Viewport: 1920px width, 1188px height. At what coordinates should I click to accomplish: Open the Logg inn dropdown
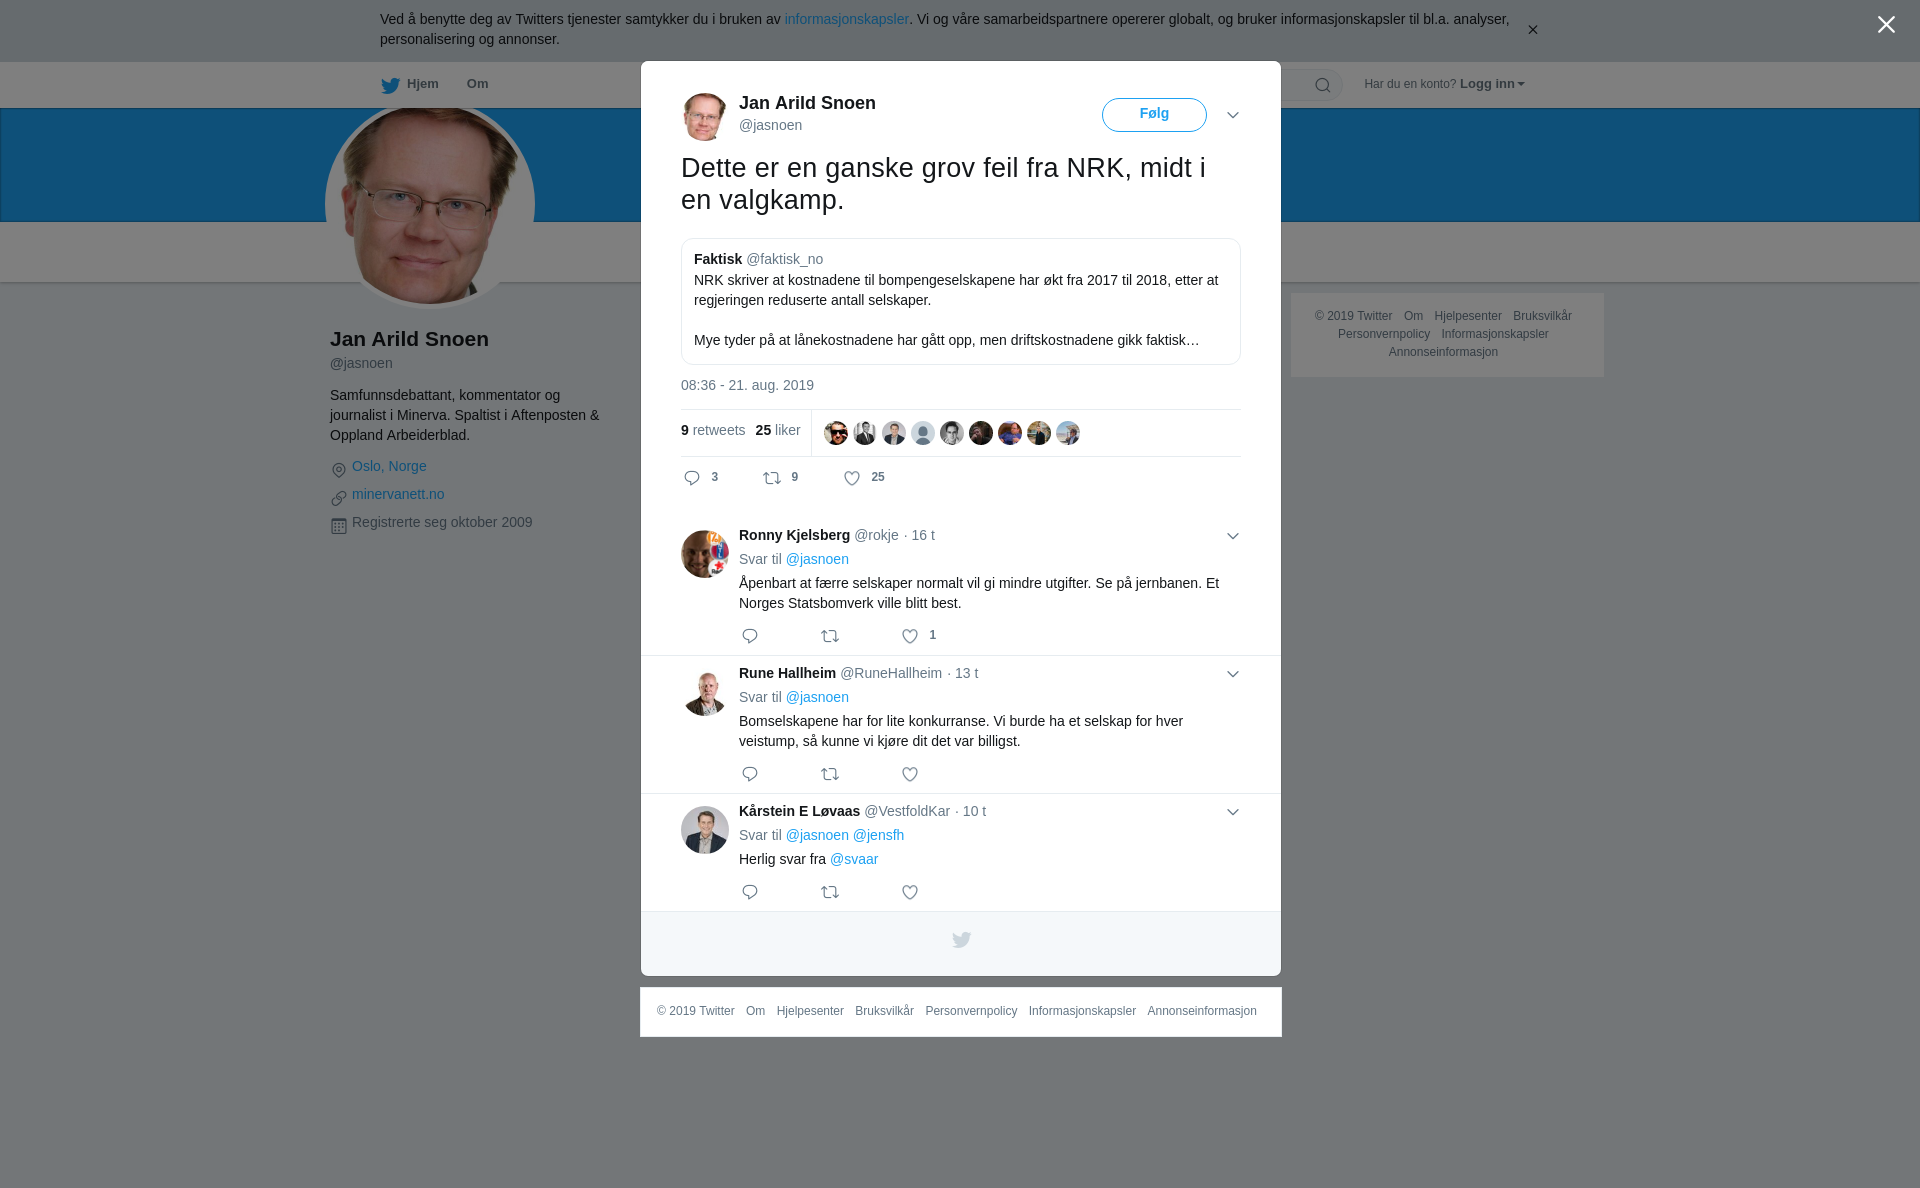pyautogui.click(x=1492, y=84)
